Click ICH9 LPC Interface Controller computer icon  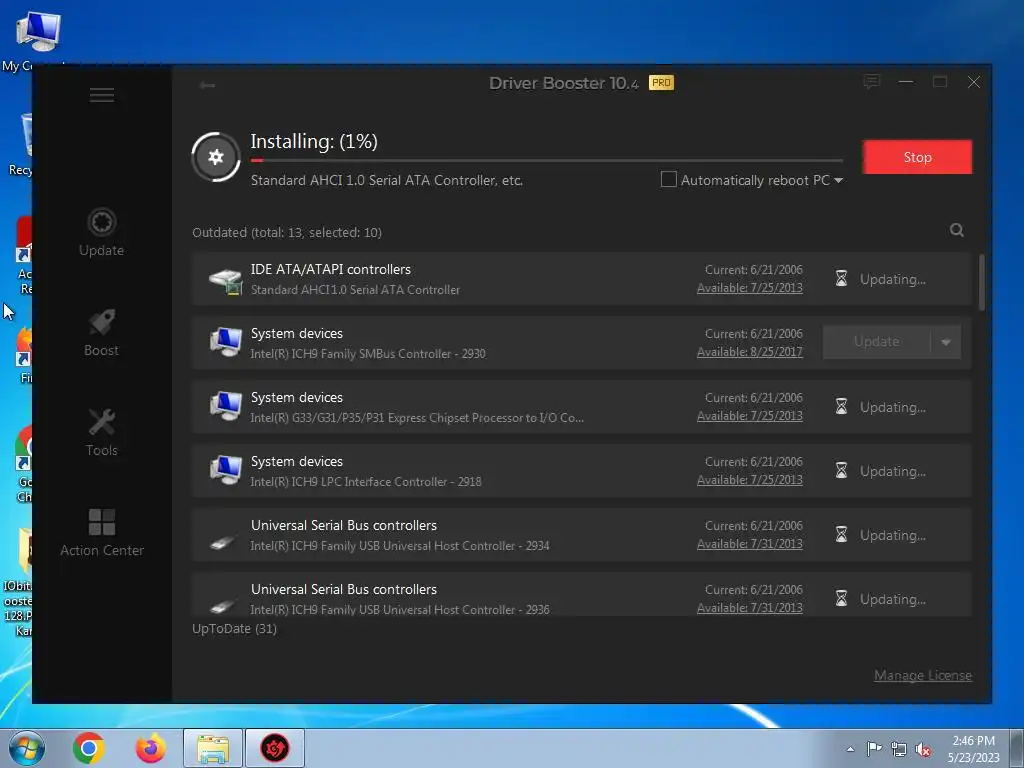point(225,470)
